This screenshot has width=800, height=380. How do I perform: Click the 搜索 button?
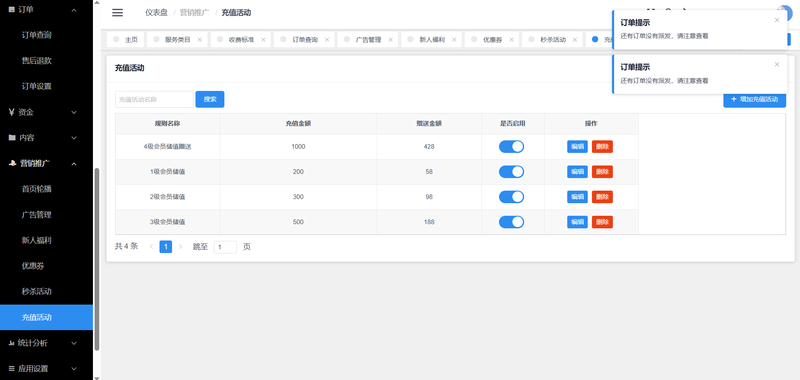click(x=210, y=99)
